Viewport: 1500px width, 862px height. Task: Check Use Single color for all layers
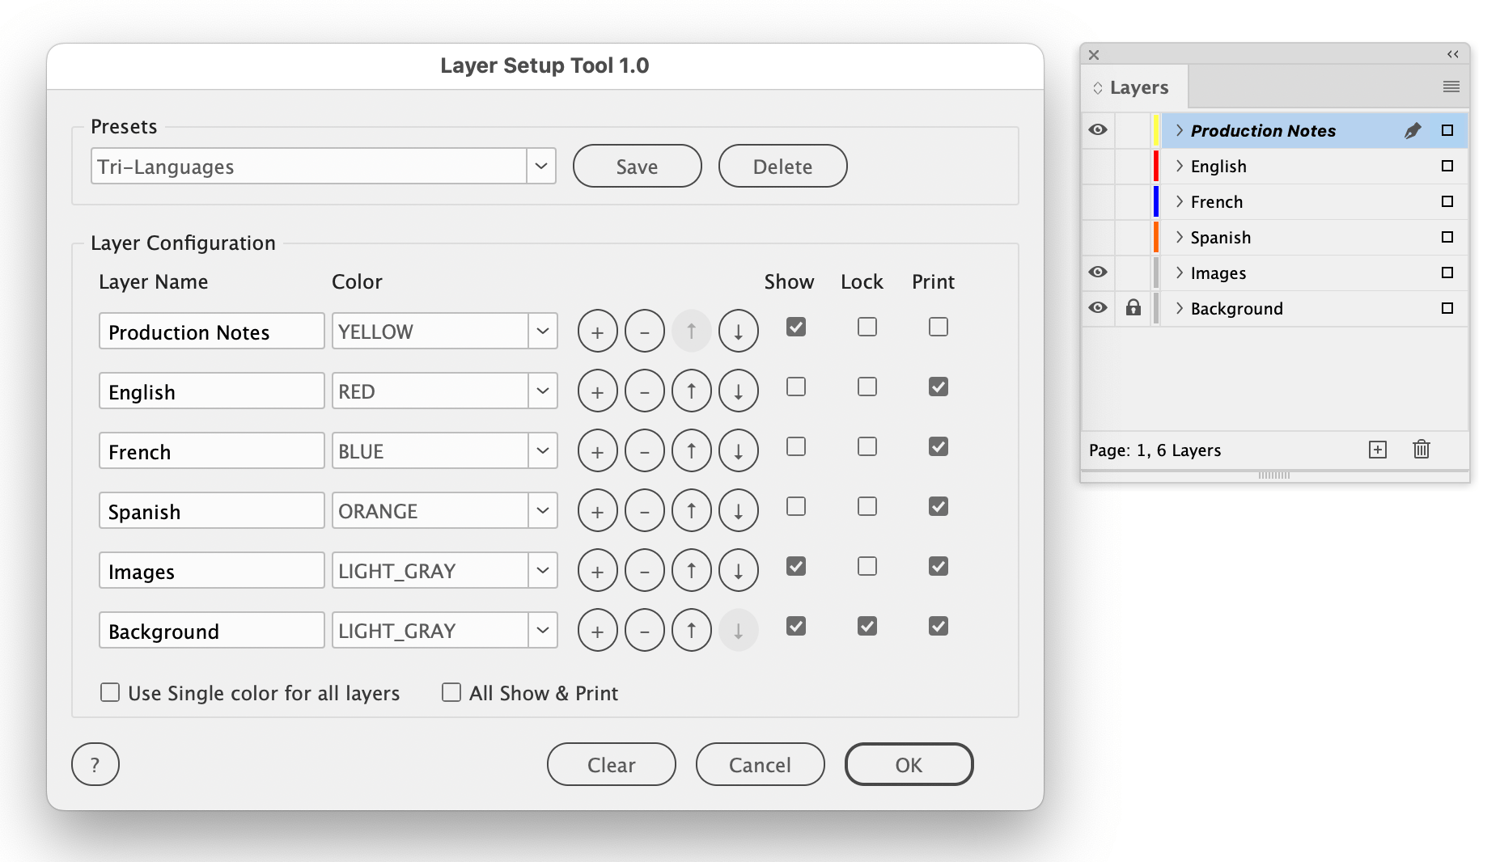point(110,693)
